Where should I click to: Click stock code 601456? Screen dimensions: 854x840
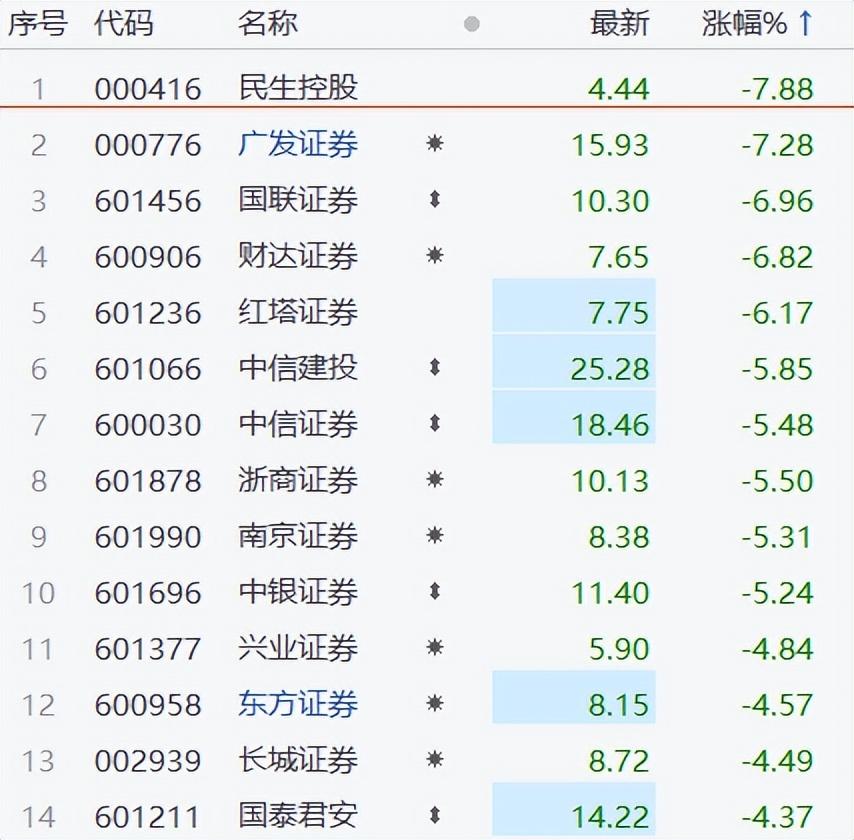148,202
